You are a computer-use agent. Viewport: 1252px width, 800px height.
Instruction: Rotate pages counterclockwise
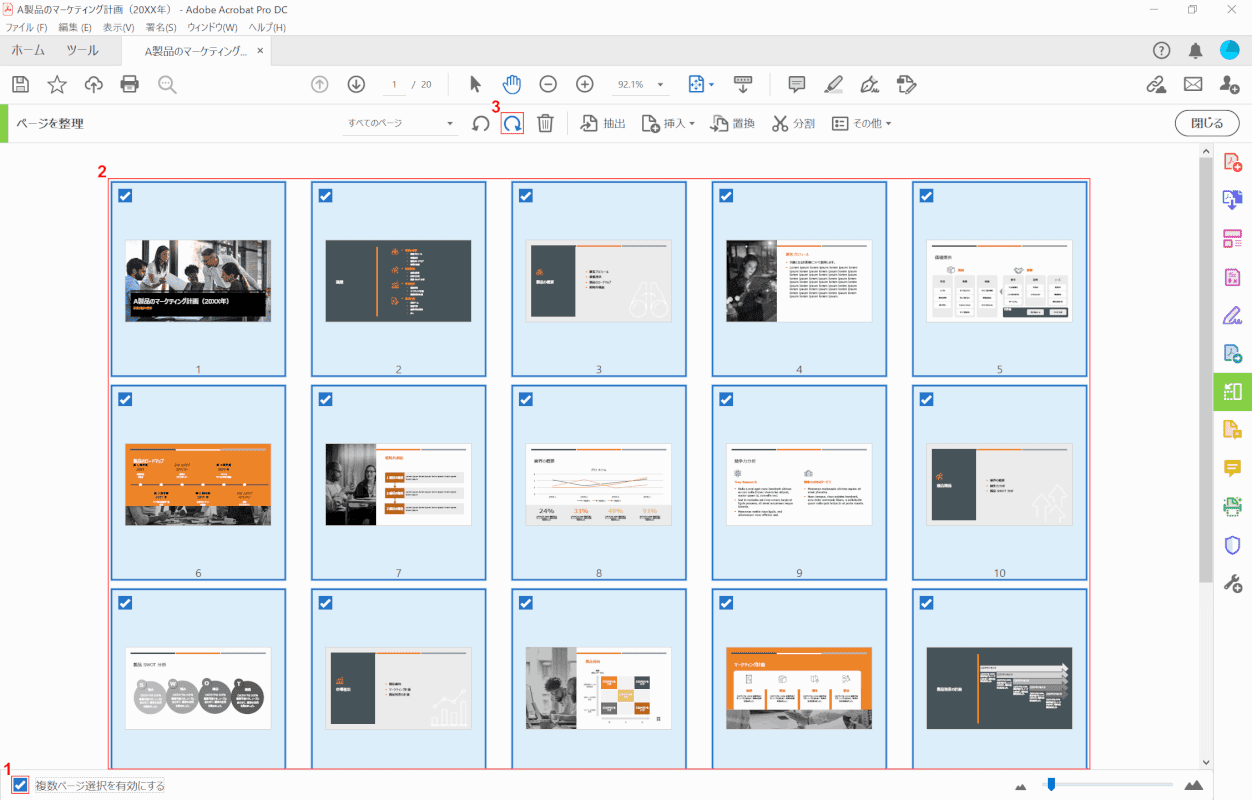481,124
